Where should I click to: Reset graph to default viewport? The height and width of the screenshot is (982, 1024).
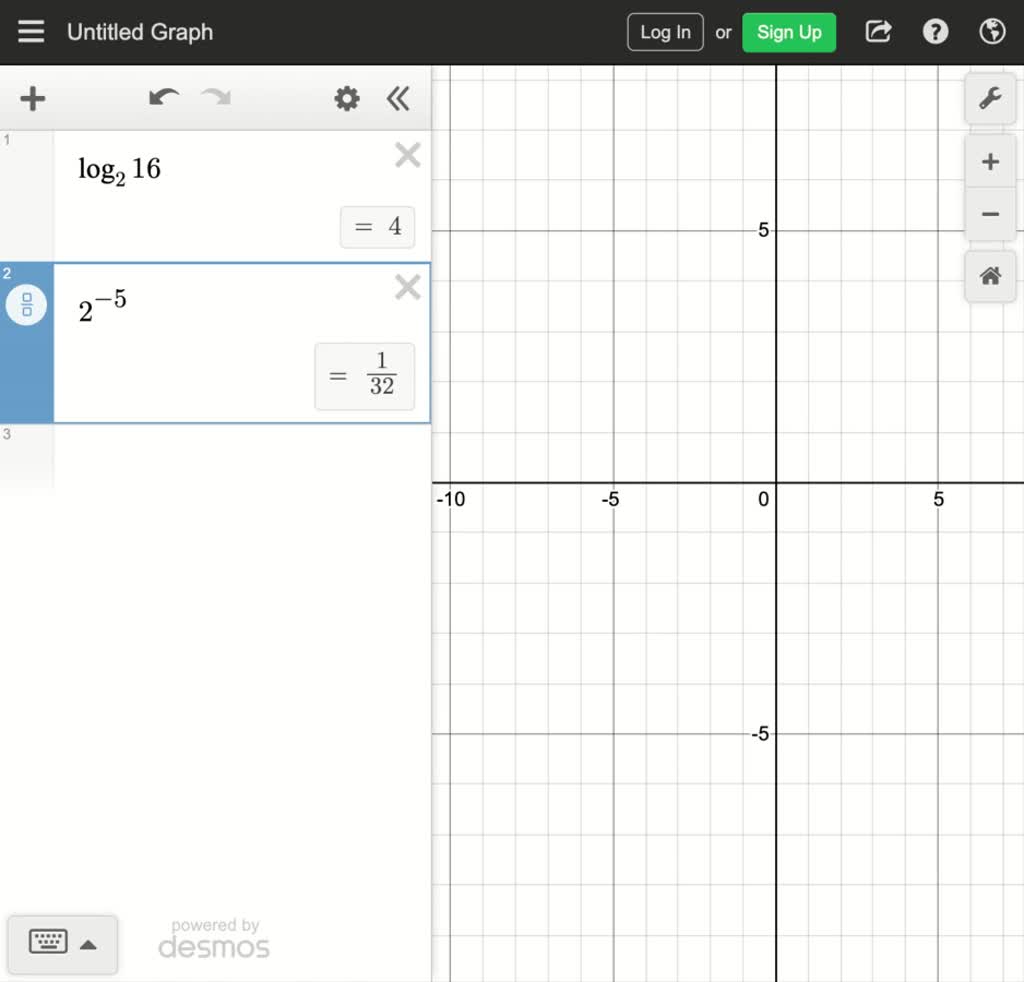click(990, 277)
